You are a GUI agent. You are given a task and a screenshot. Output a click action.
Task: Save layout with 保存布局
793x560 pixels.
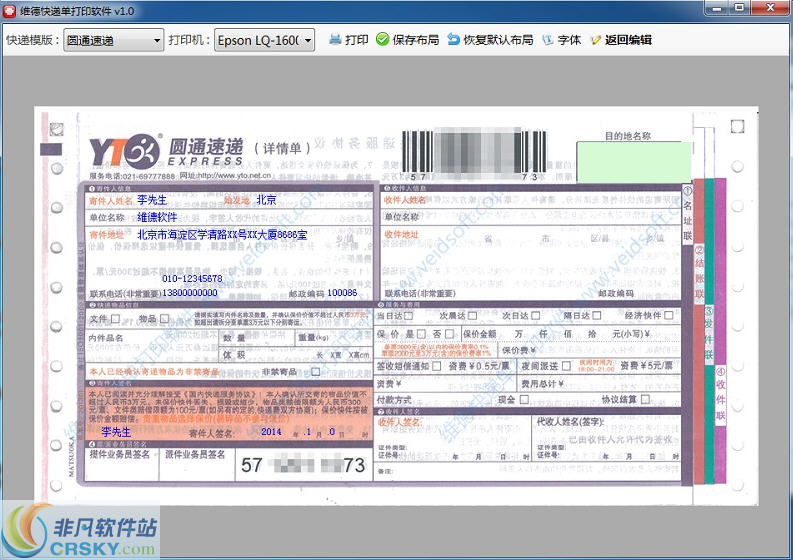(x=408, y=39)
